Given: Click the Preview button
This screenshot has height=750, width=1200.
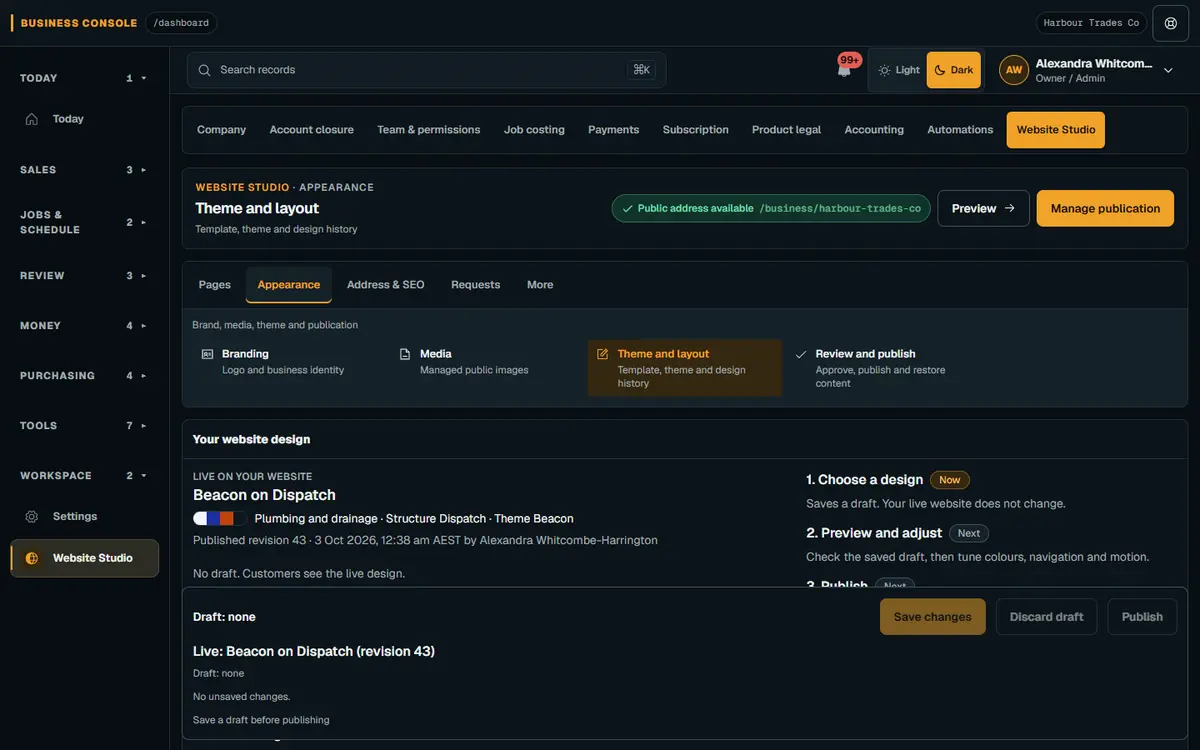Looking at the screenshot, I should (x=983, y=208).
